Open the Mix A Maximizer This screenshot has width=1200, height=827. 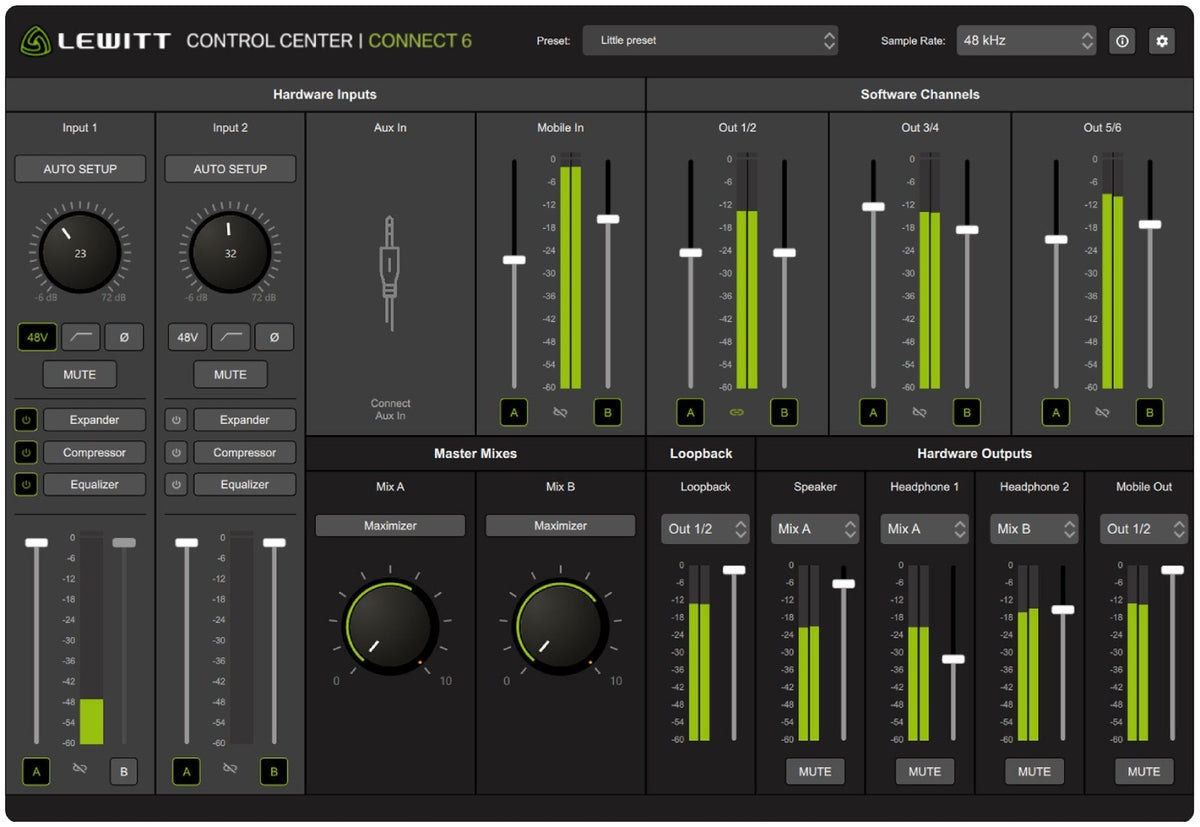(x=390, y=526)
